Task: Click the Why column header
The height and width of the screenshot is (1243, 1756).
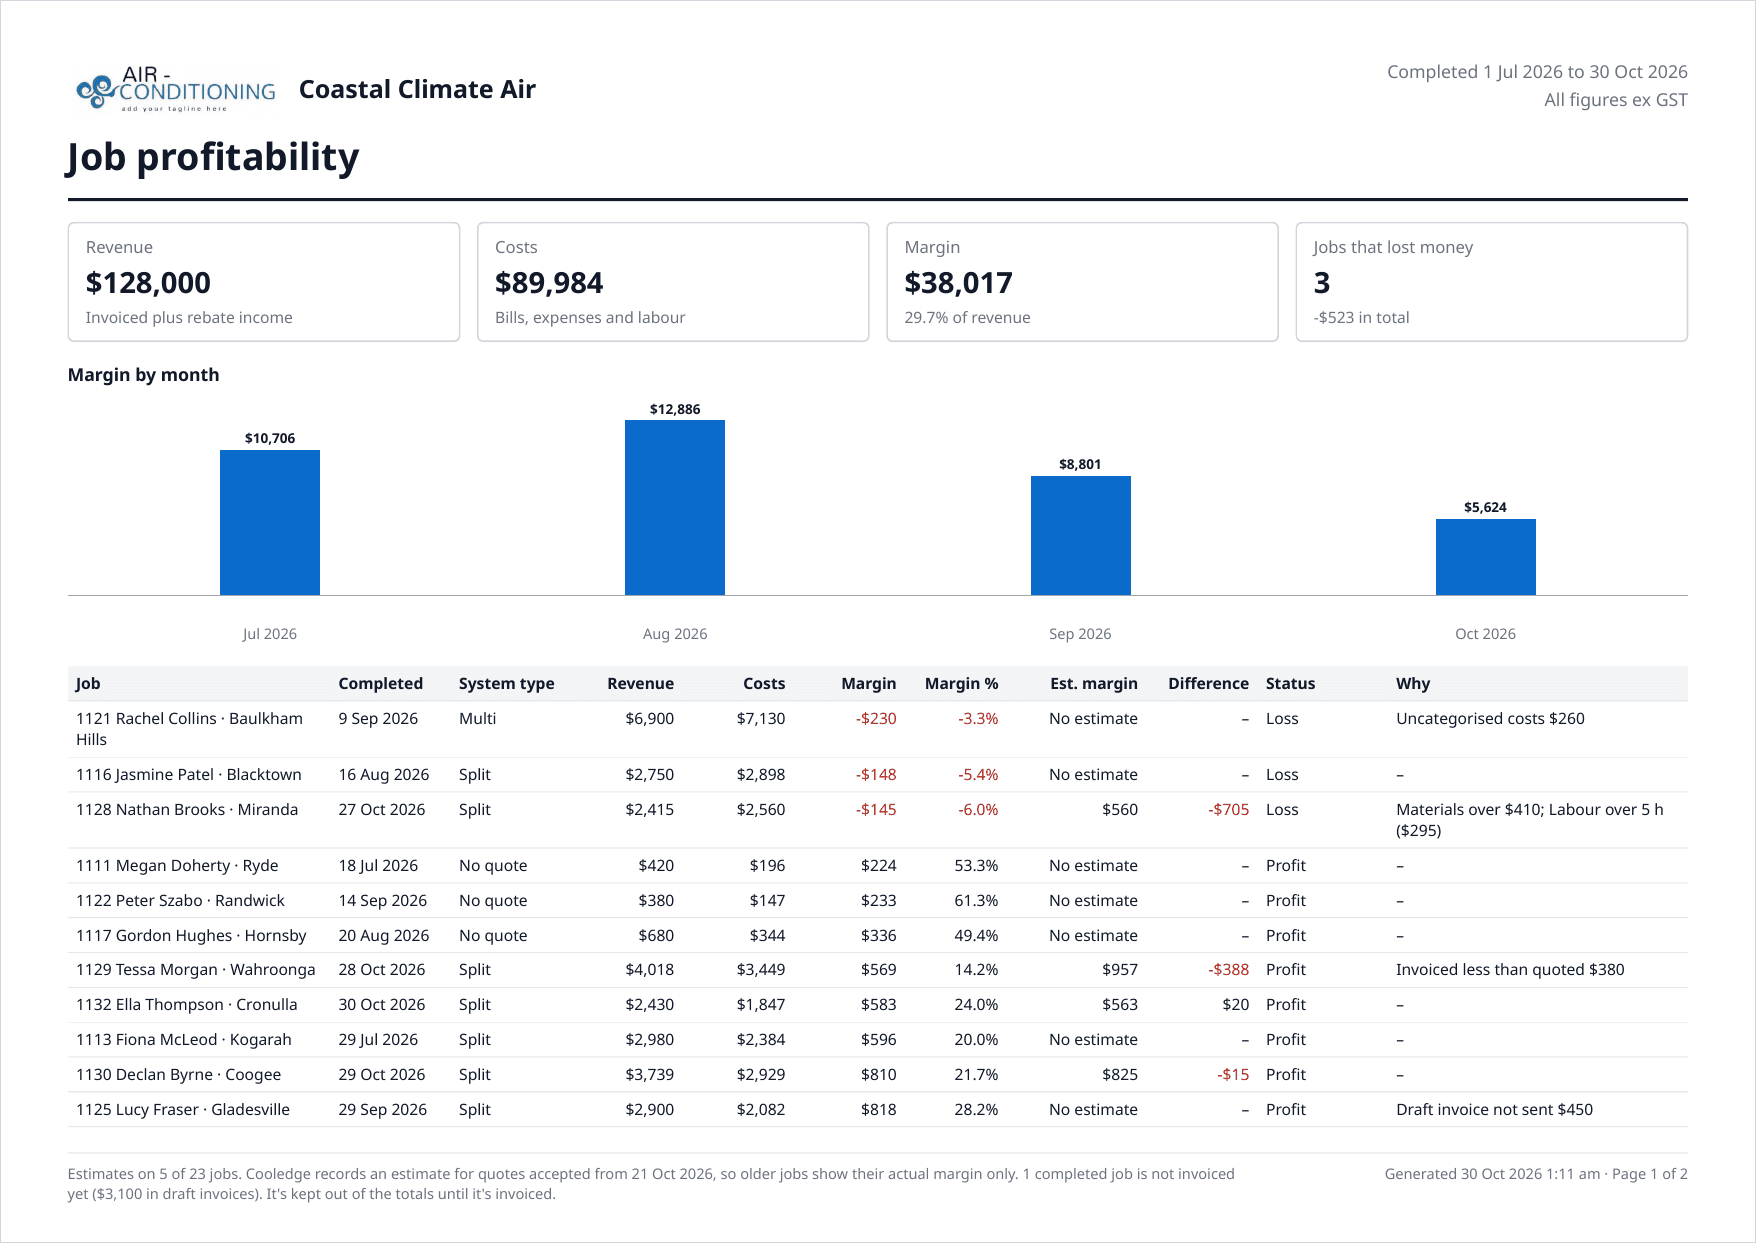Action: click(x=1413, y=683)
